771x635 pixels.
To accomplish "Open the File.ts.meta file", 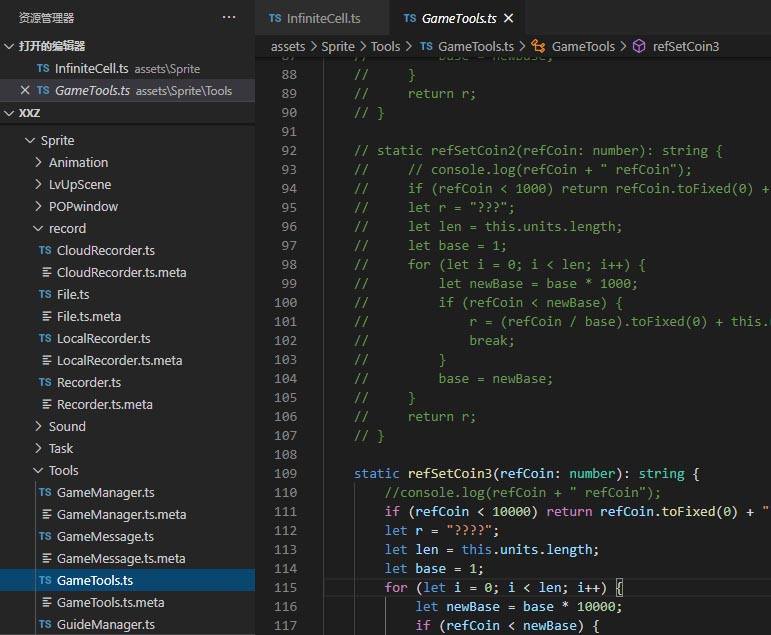I will [x=88, y=316].
